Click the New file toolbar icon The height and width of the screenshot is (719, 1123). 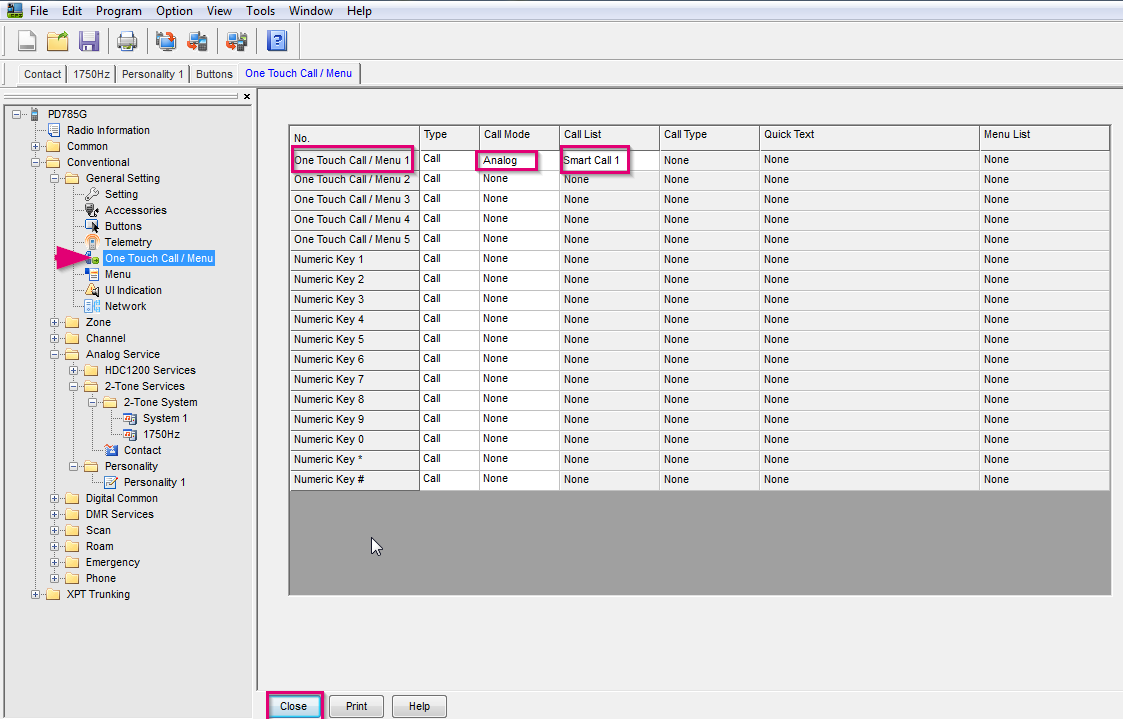pos(26,42)
